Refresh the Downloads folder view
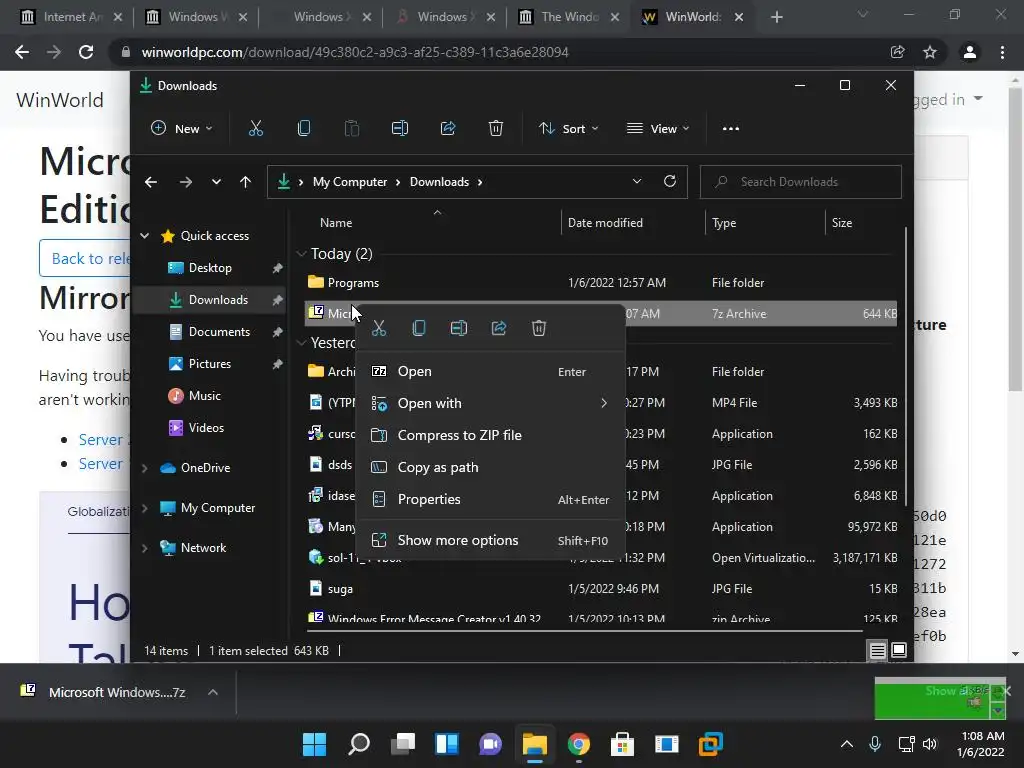Viewport: 1024px width, 768px height. coord(669,182)
